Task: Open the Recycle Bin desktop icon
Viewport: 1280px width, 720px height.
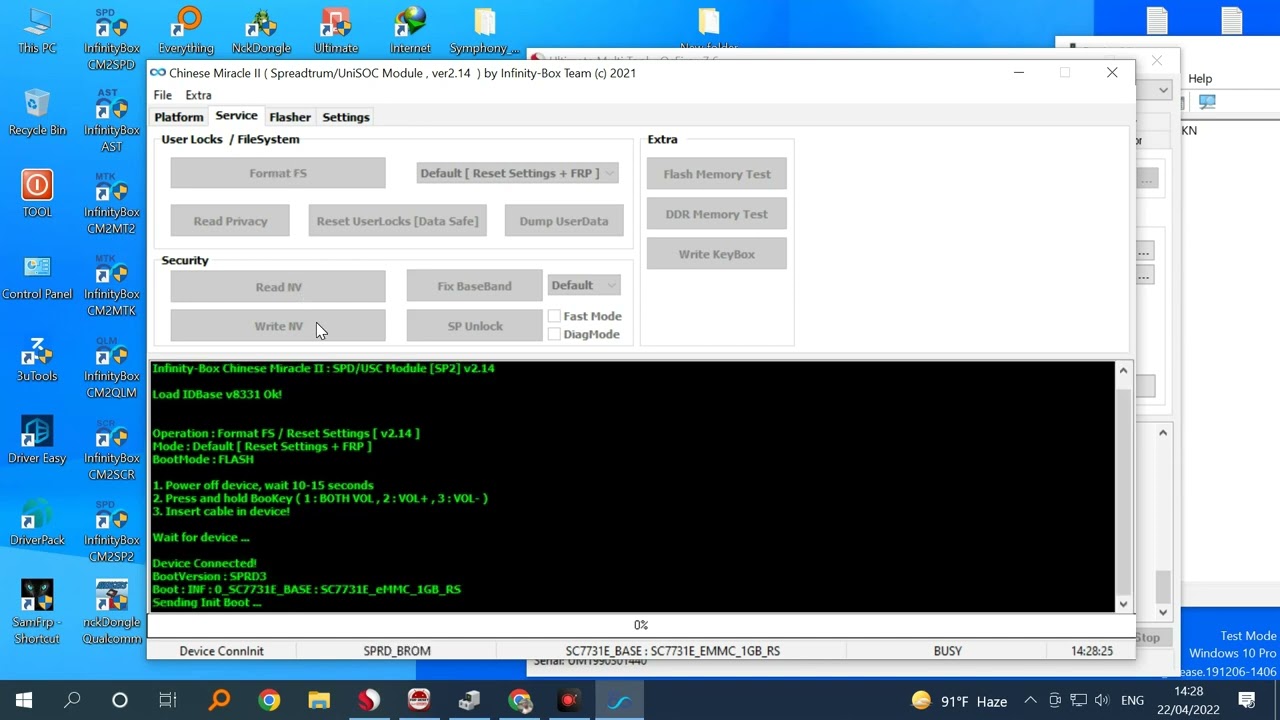Action: 37,112
